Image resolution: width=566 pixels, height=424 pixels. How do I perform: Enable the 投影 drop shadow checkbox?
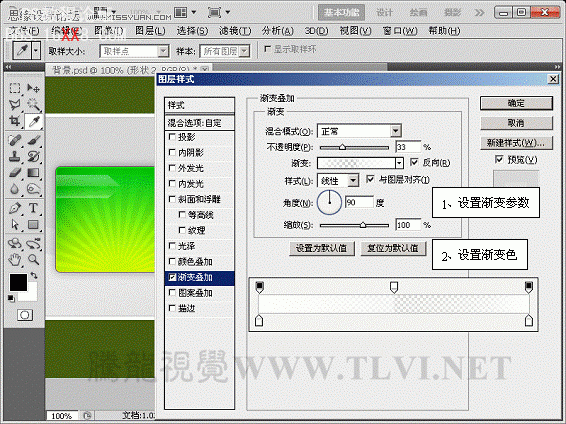tap(172, 137)
